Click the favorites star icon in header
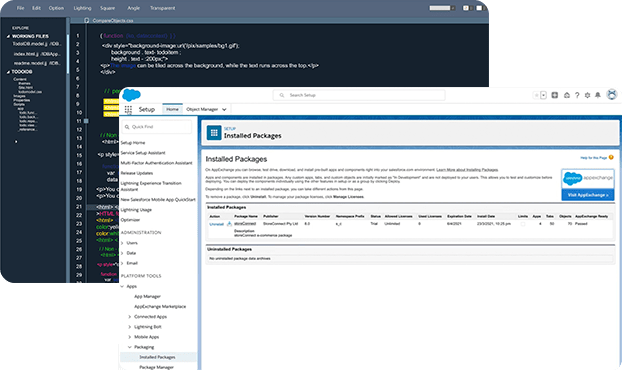 pos(536,95)
